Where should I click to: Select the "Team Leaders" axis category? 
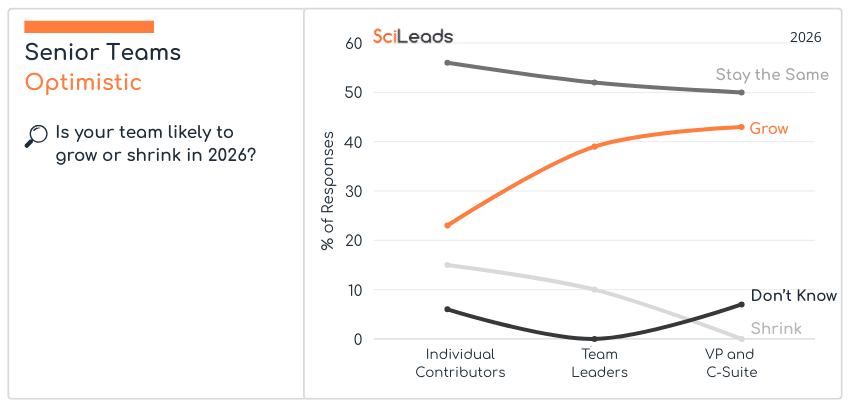(x=599, y=363)
